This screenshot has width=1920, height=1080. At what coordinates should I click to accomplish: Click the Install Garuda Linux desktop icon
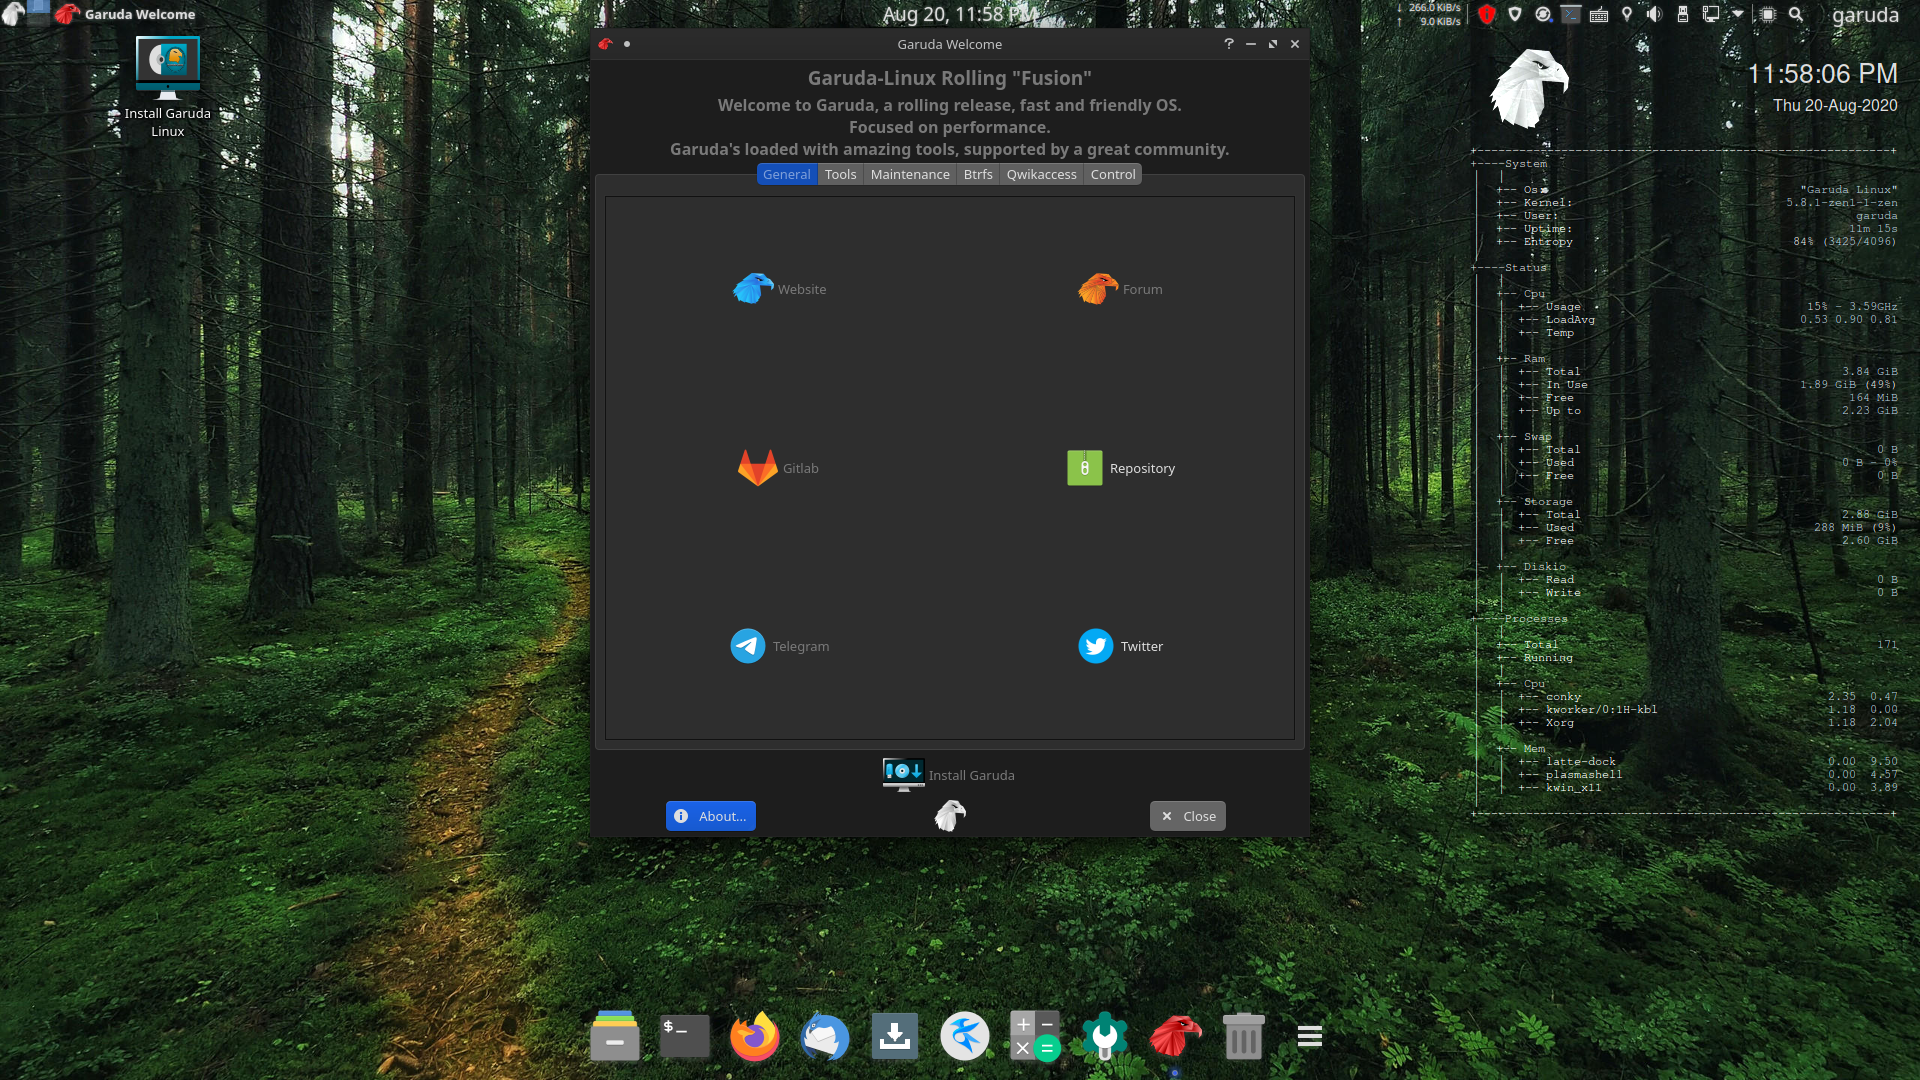point(167,87)
